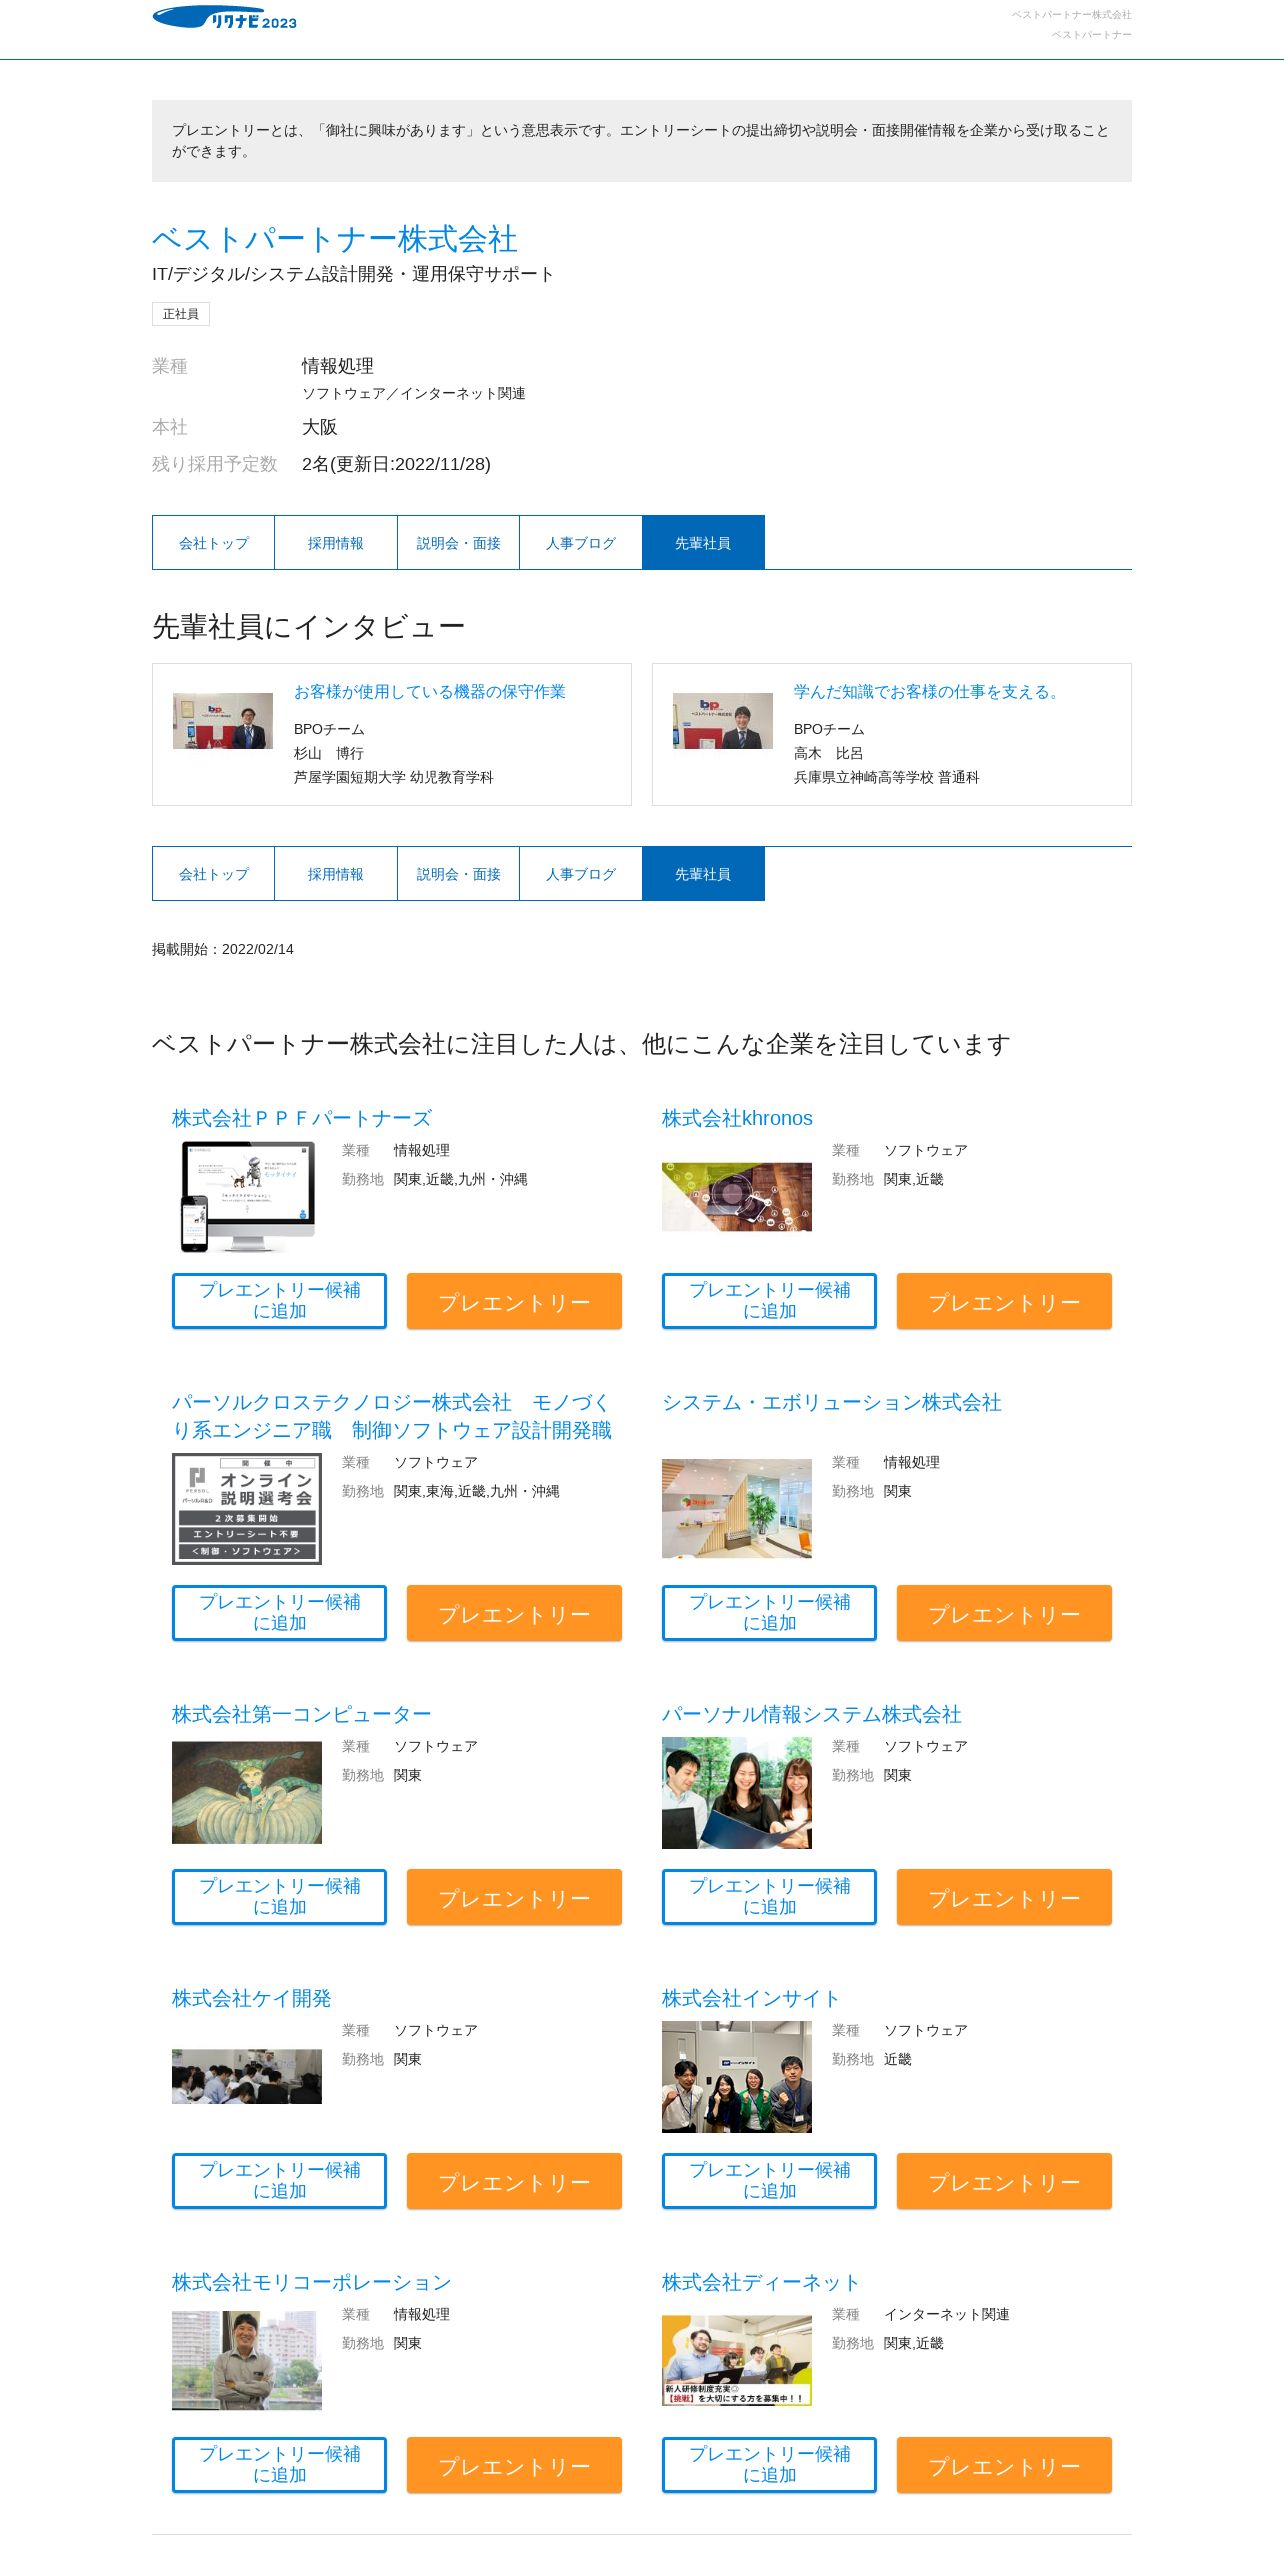The height and width of the screenshot is (2568, 1284).
Task: Select the lower 会社トップ tab
Action: click(x=213, y=874)
